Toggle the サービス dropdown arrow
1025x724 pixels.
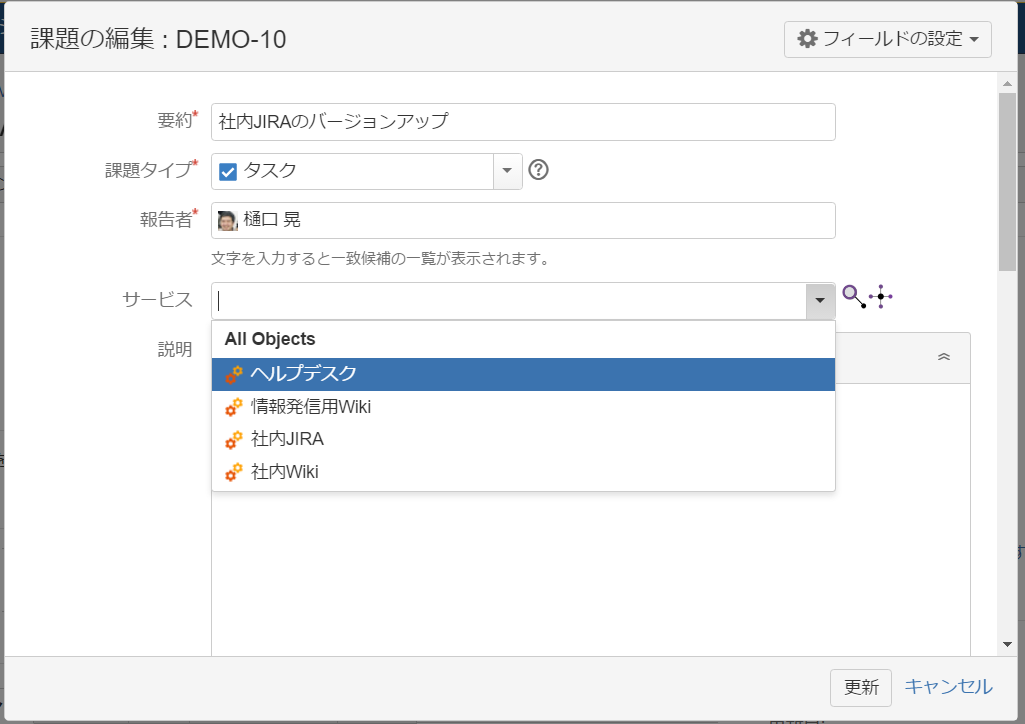[820, 301]
